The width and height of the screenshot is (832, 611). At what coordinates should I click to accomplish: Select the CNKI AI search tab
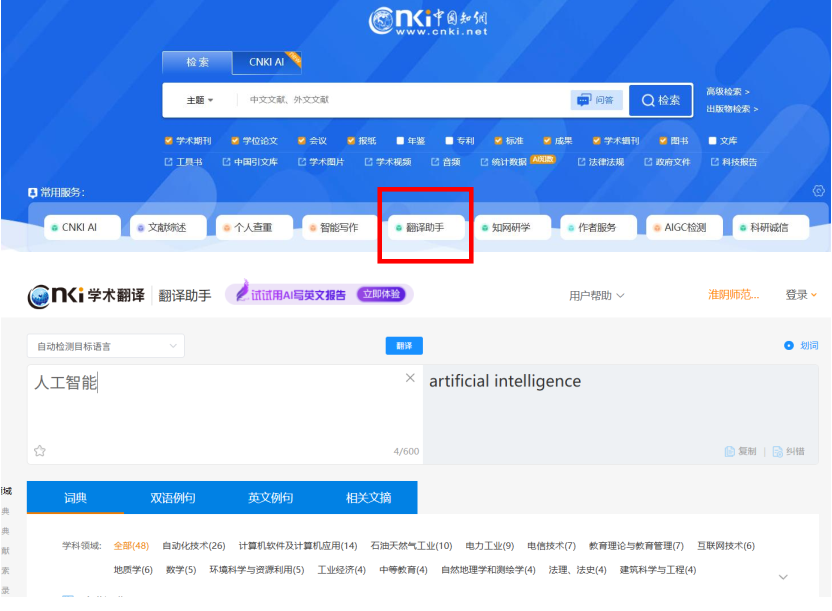pos(266,62)
